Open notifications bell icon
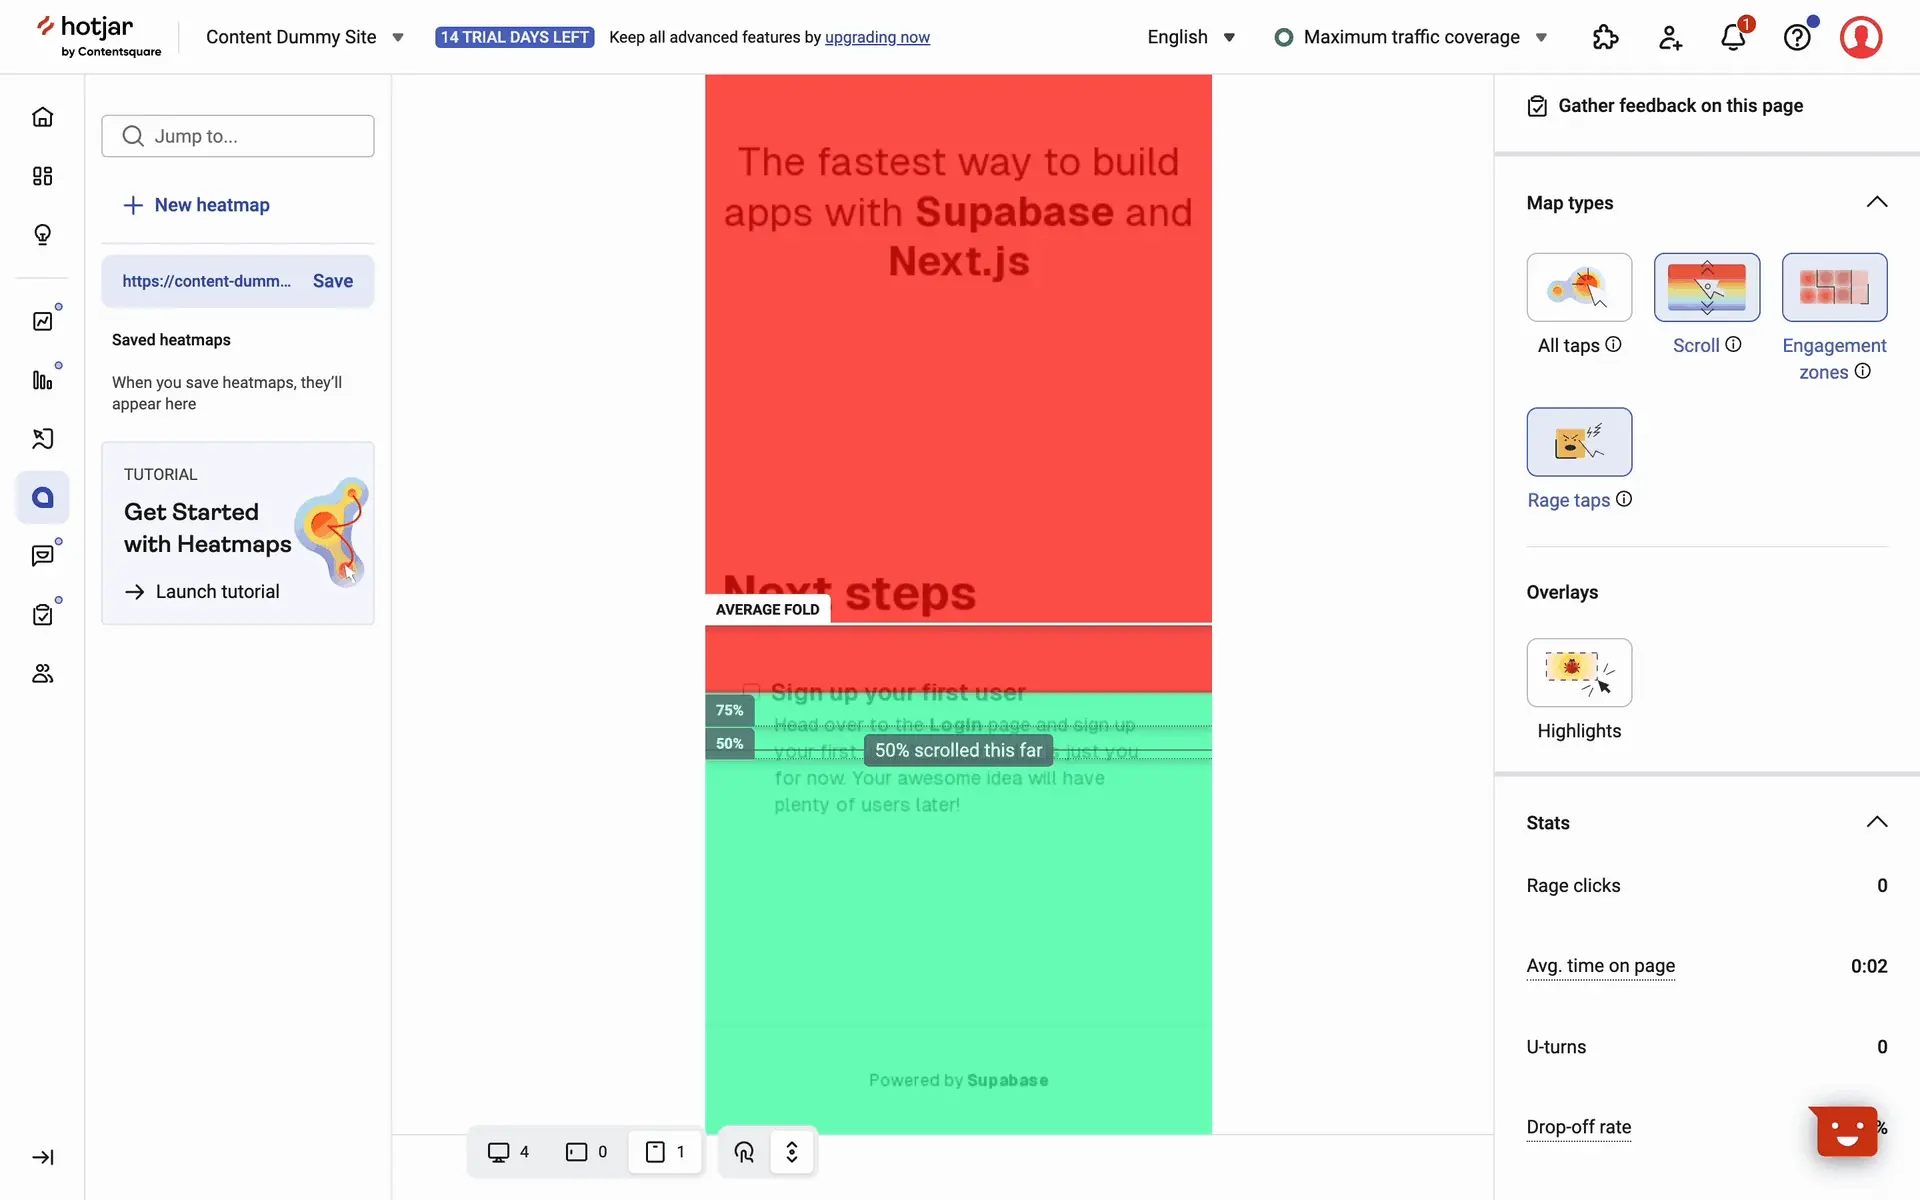Viewport: 1920px width, 1200px height. pos(1733,38)
